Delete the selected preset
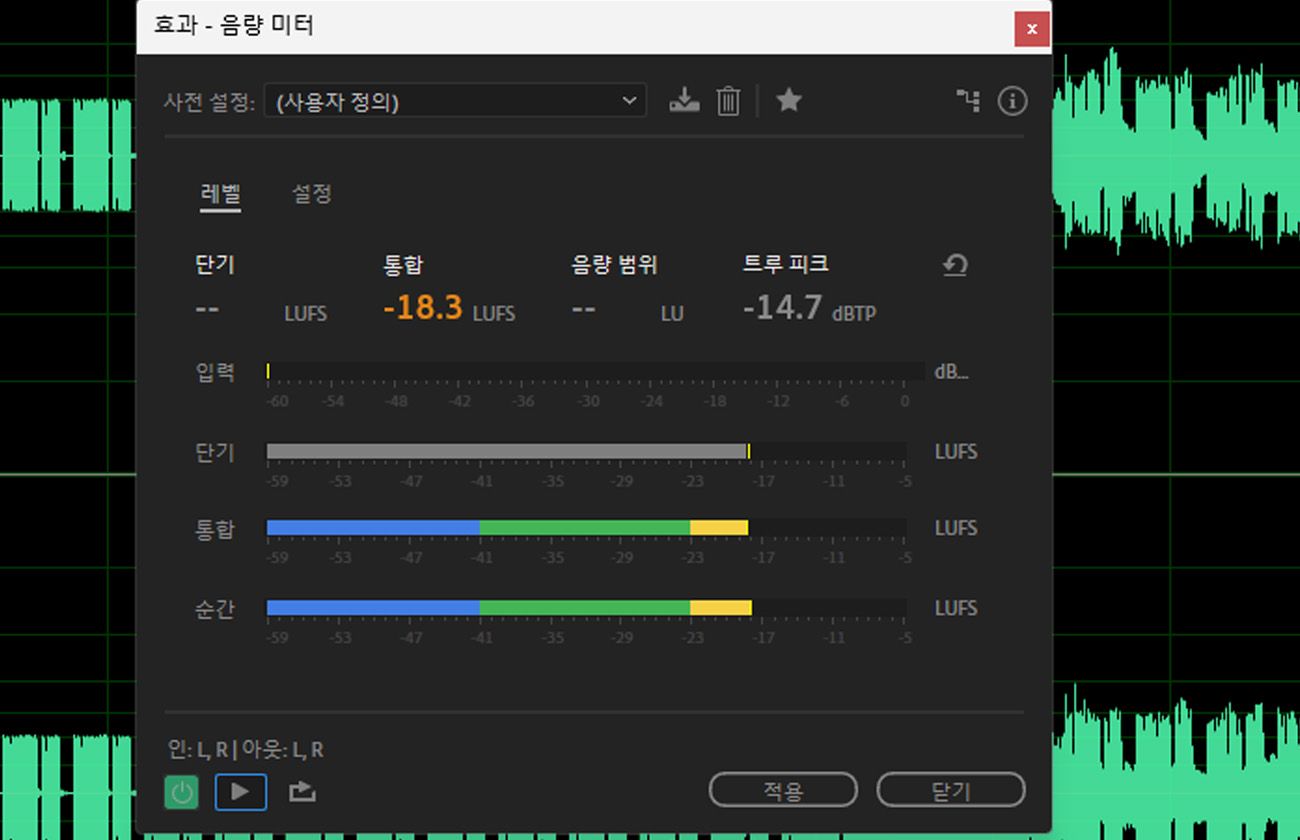This screenshot has width=1300, height=840. click(728, 100)
